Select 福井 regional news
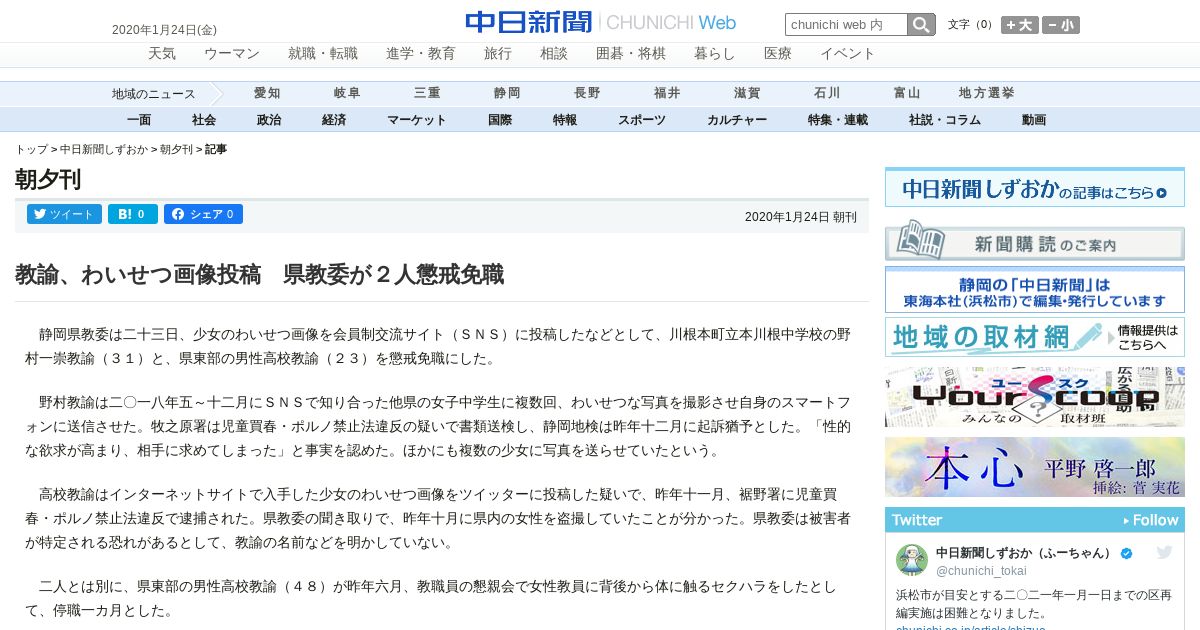The height and width of the screenshot is (630, 1200). 667,93
